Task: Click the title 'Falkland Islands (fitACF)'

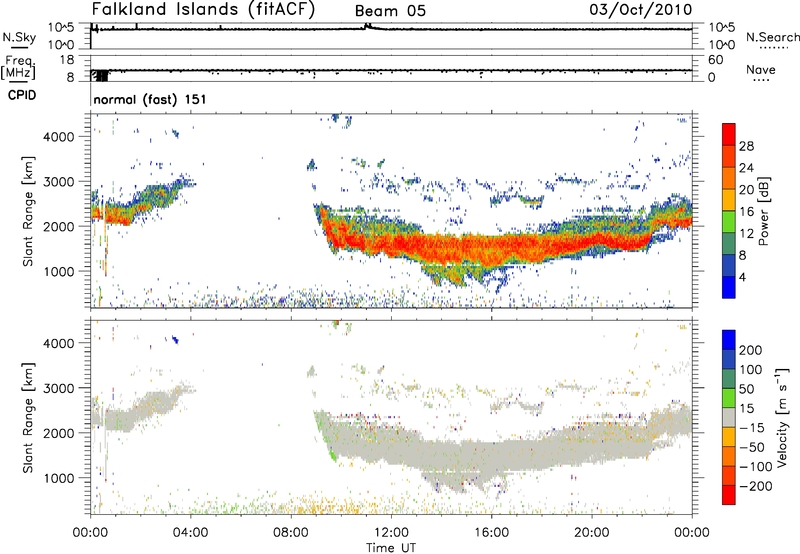Action: point(204,9)
